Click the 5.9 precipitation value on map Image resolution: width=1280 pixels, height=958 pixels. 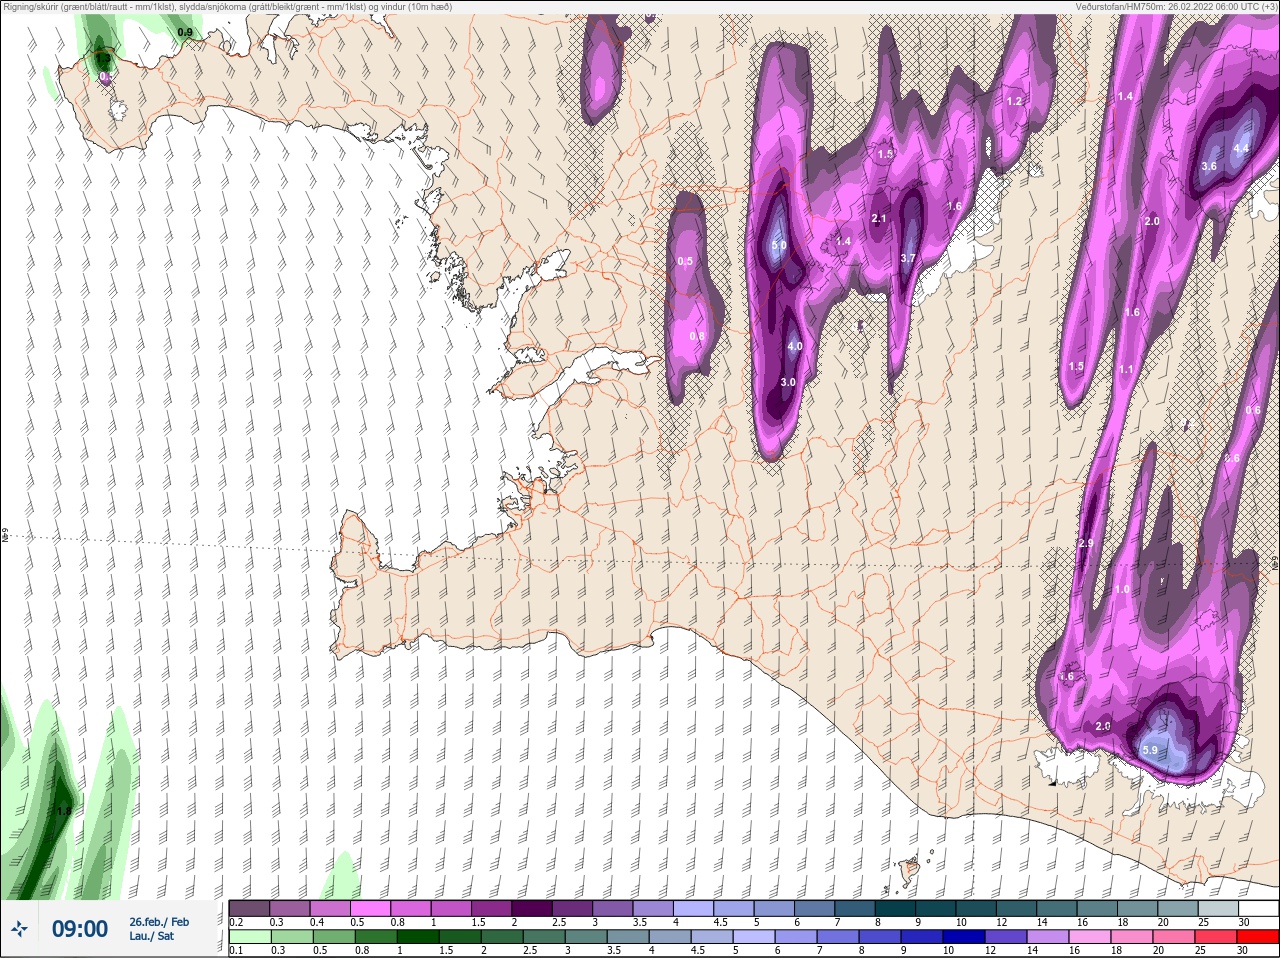(x=1150, y=750)
